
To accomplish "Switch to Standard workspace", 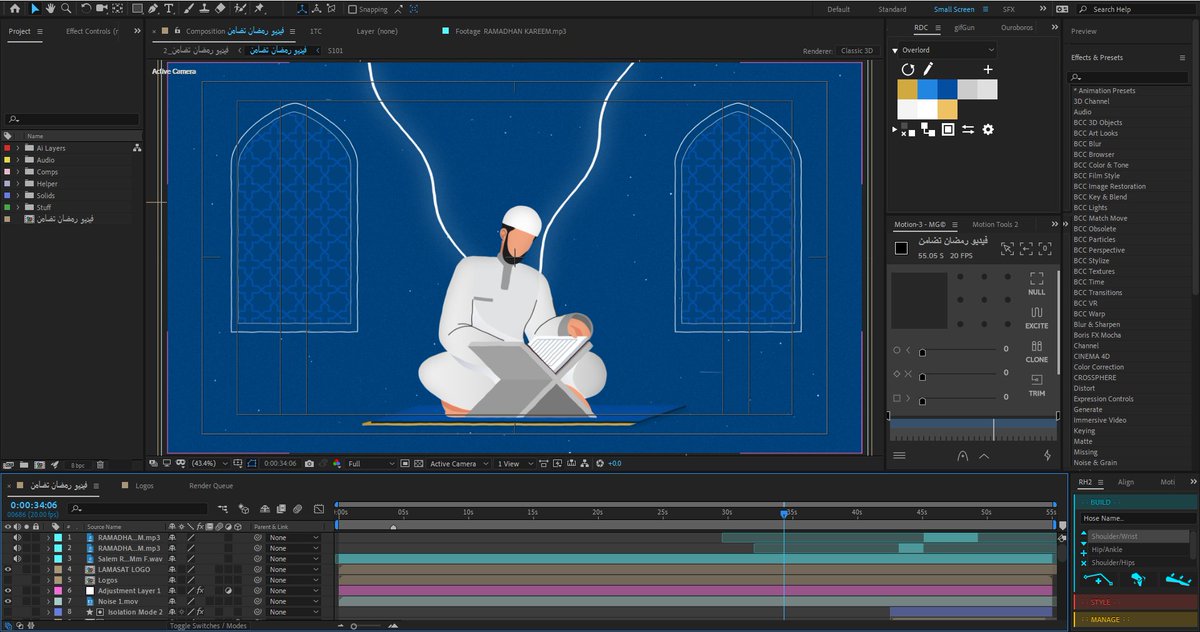I will tap(892, 9).
